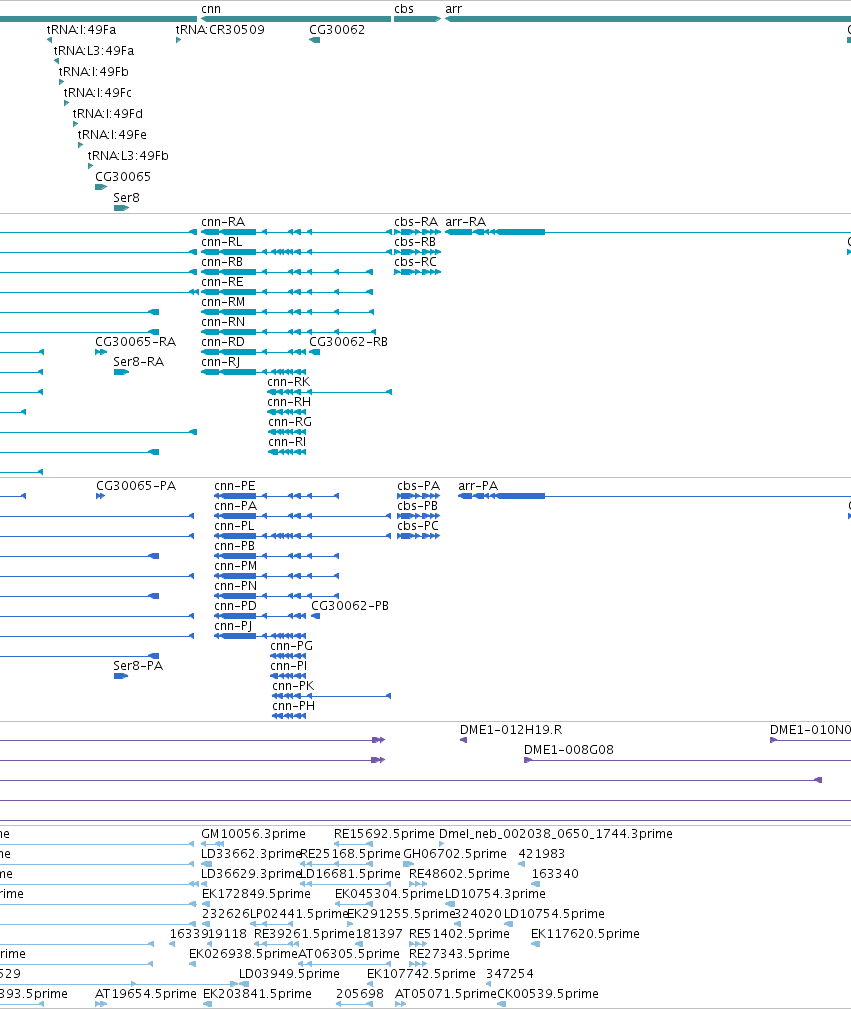Screen dimensions: 851x1009
Task: Select the cnn-PE protein label
Action: [x=234, y=486]
